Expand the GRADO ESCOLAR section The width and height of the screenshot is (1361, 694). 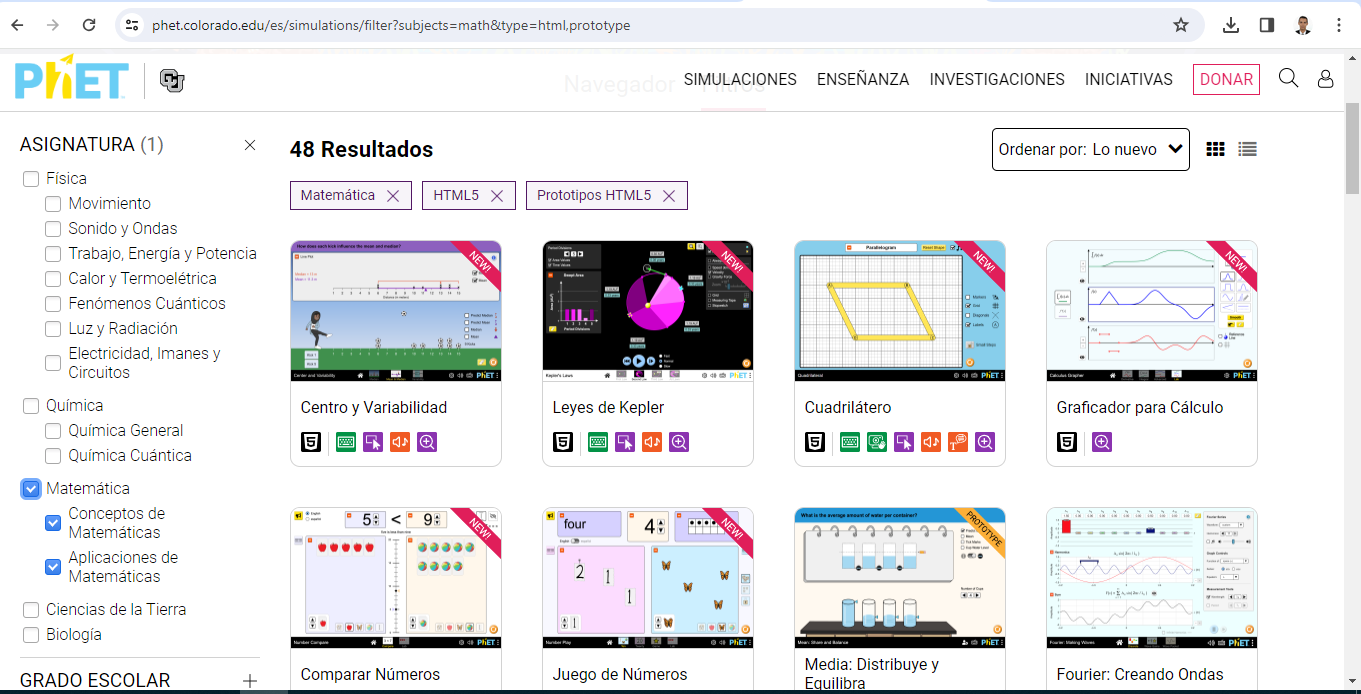click(250, 681)
